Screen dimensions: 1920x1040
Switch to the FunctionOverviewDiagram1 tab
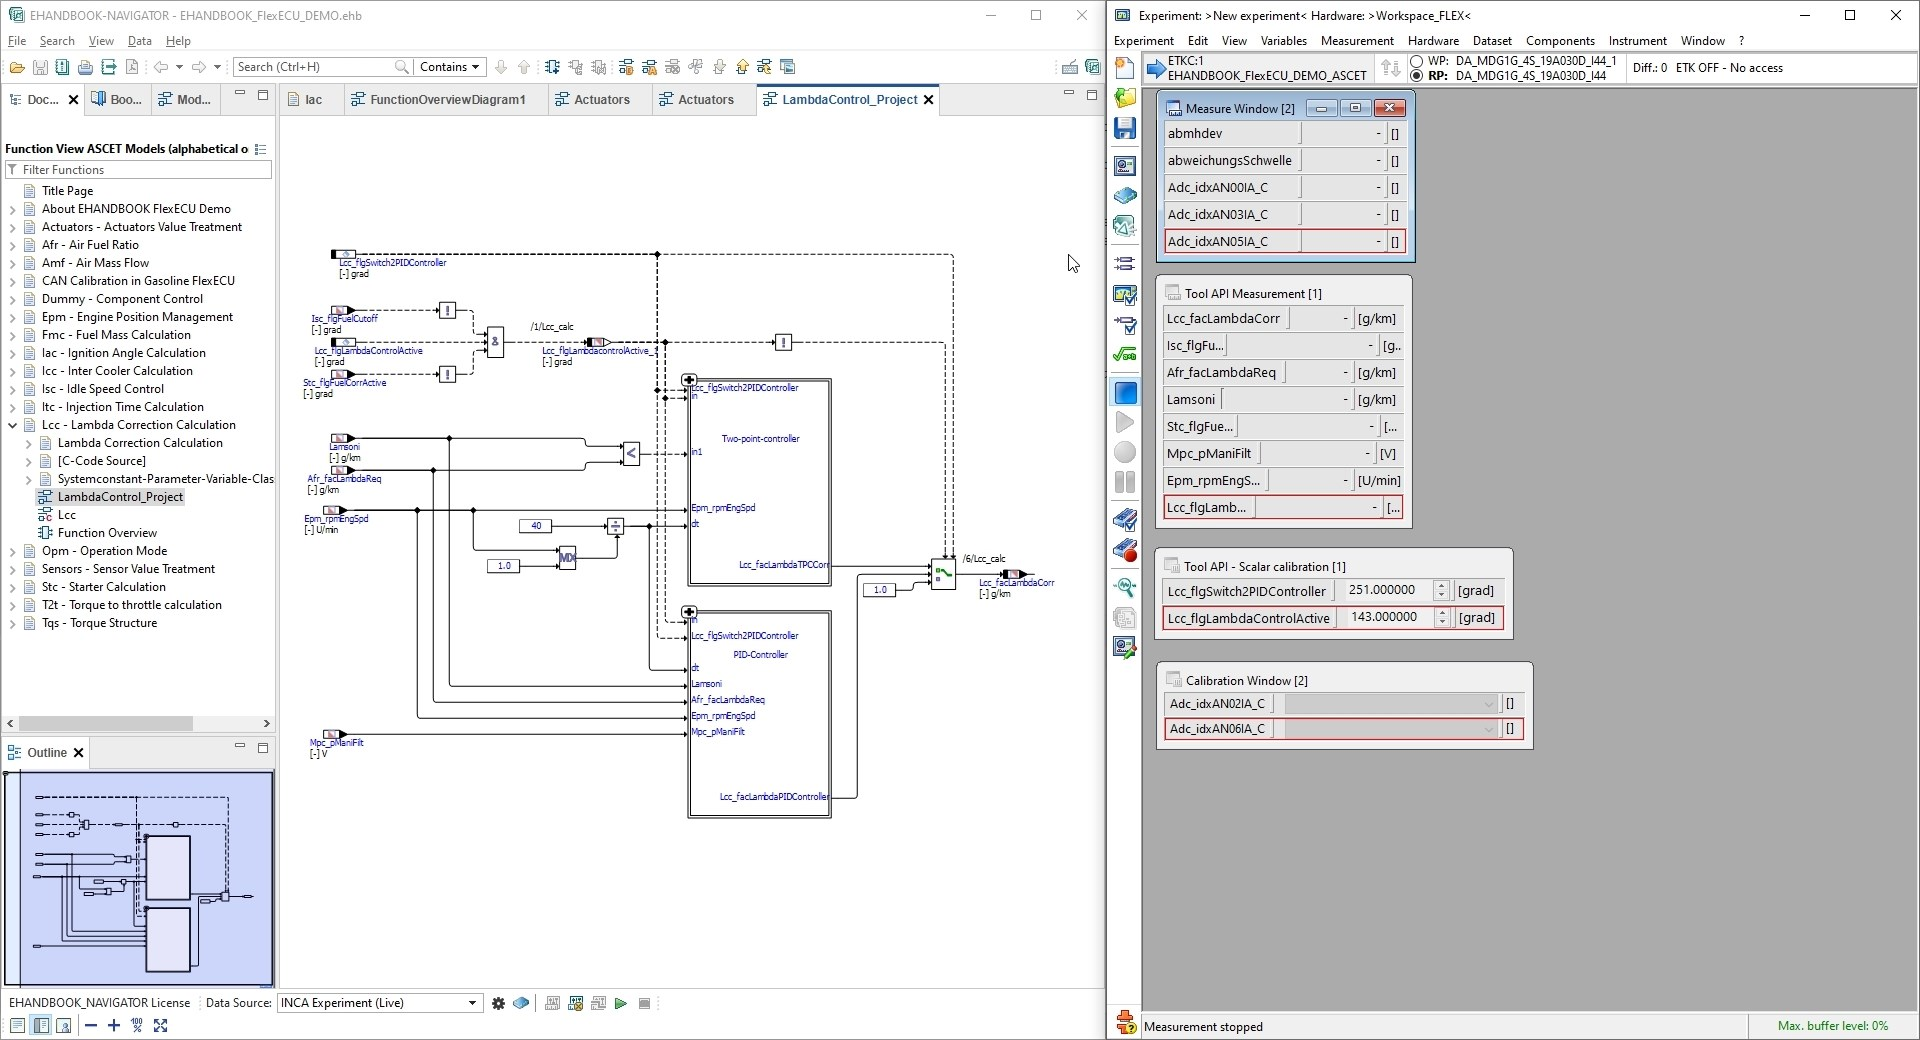tap(446, 99)
